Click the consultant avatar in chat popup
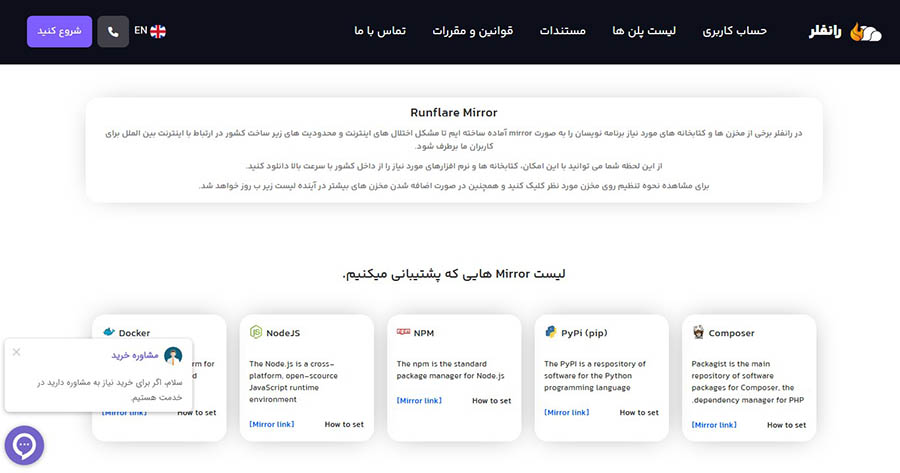 [173, 355]
